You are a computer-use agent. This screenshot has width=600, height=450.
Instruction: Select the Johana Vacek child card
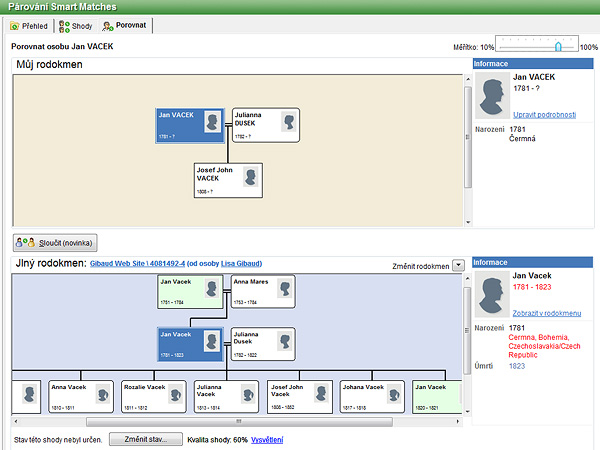pos(372,397)
